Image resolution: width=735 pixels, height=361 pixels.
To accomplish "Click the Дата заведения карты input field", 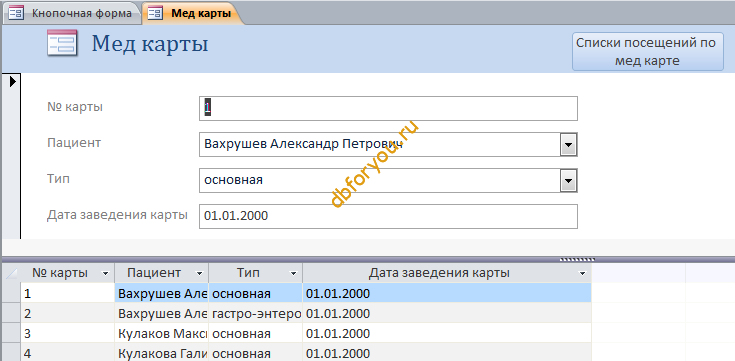I will pyautogui.click(x=388, y=216).
